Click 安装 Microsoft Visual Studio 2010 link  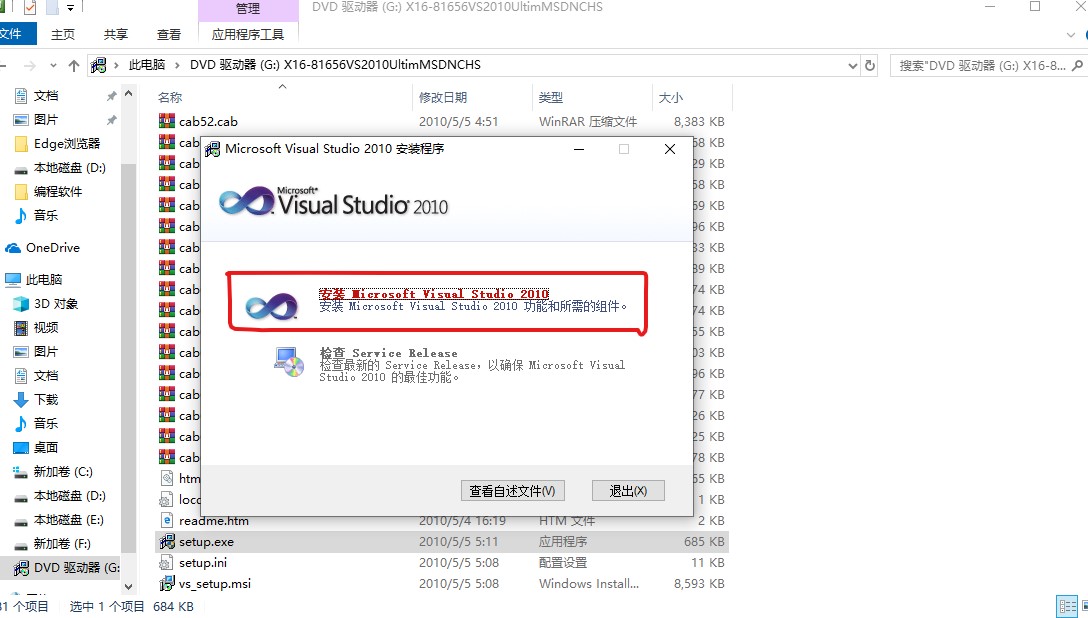pos(434,294)
